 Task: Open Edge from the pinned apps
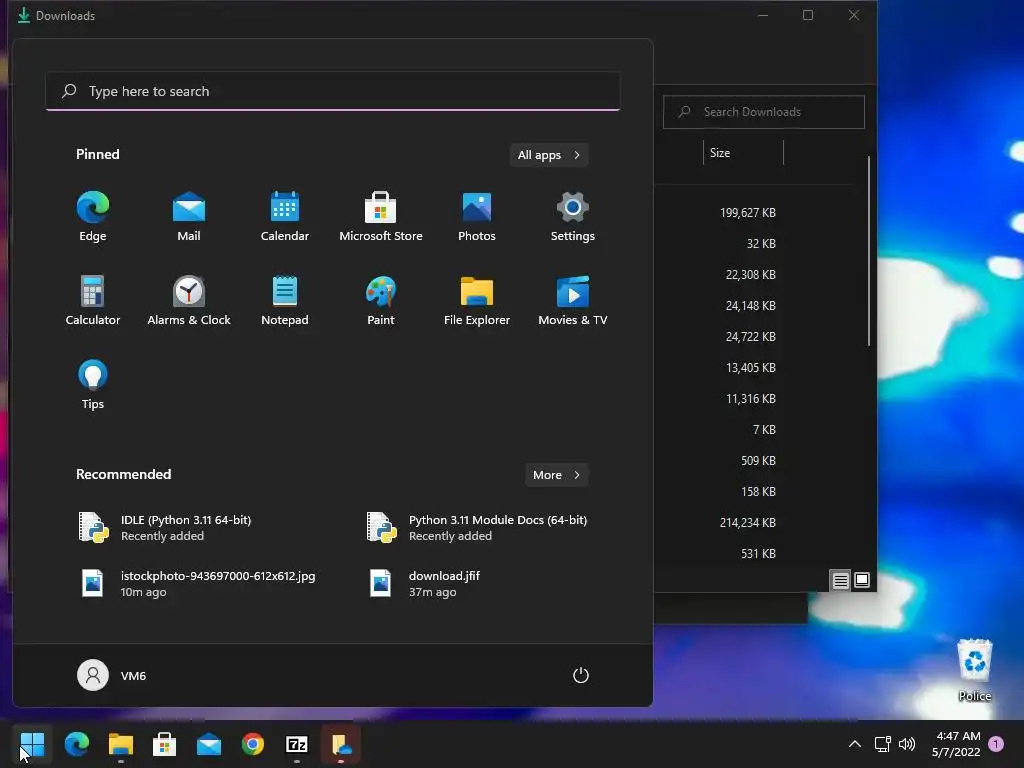point(93,217)
